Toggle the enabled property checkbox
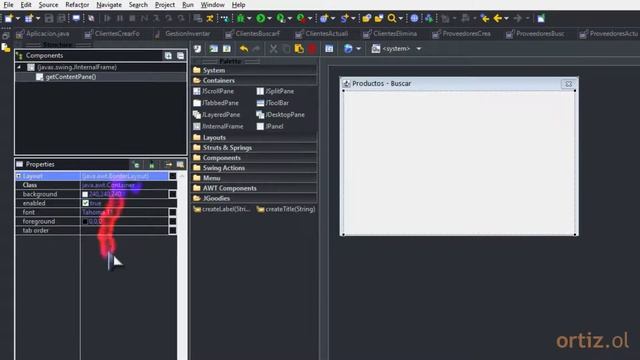Image resolution: width=640 pixels, height=360 pixels. click(85, 203)
